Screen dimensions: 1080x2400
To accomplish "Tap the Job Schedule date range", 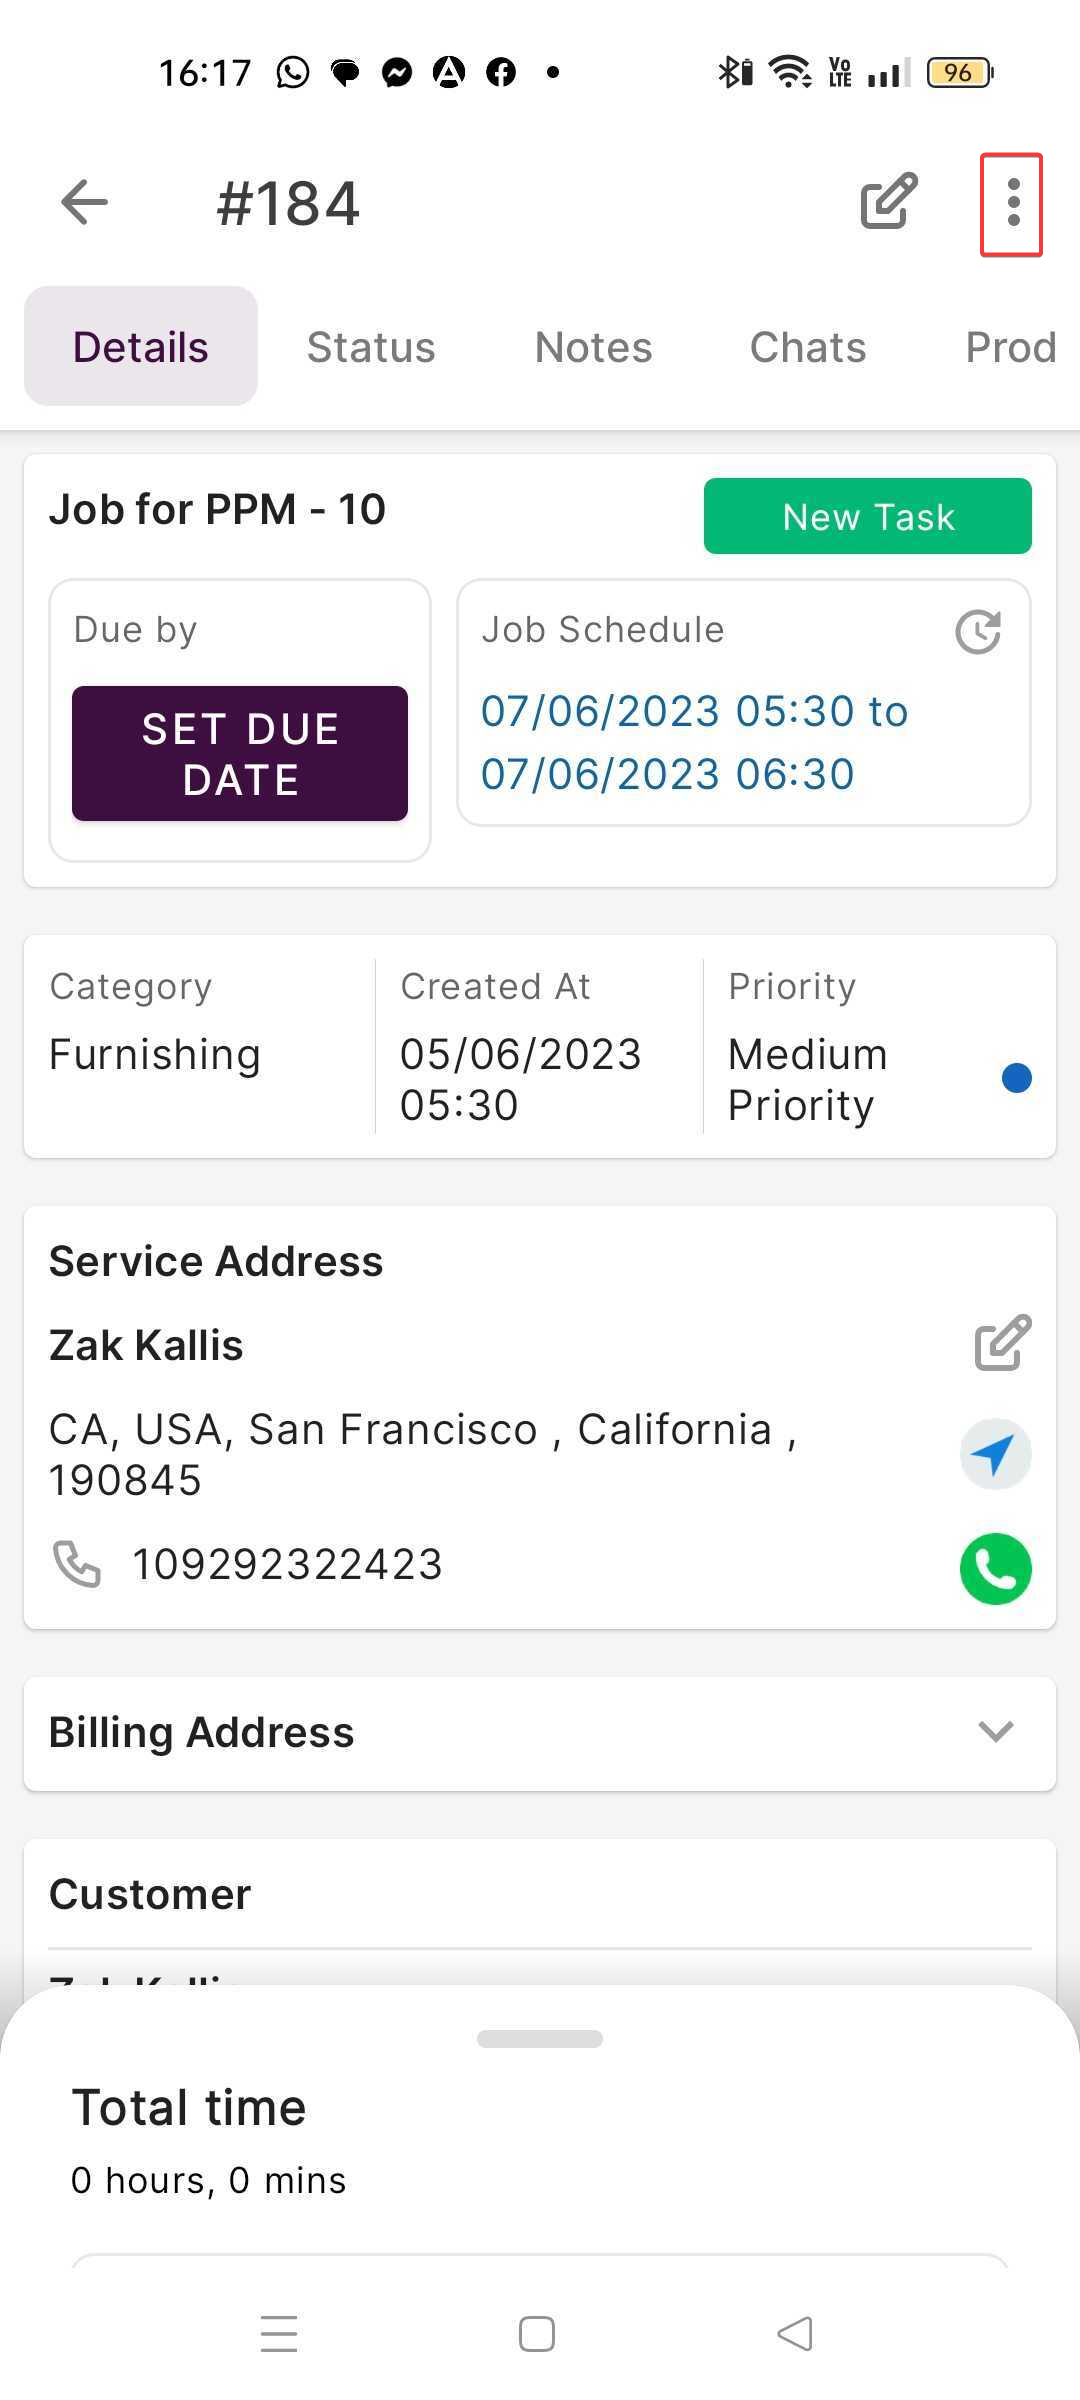I will pos(694,742).
